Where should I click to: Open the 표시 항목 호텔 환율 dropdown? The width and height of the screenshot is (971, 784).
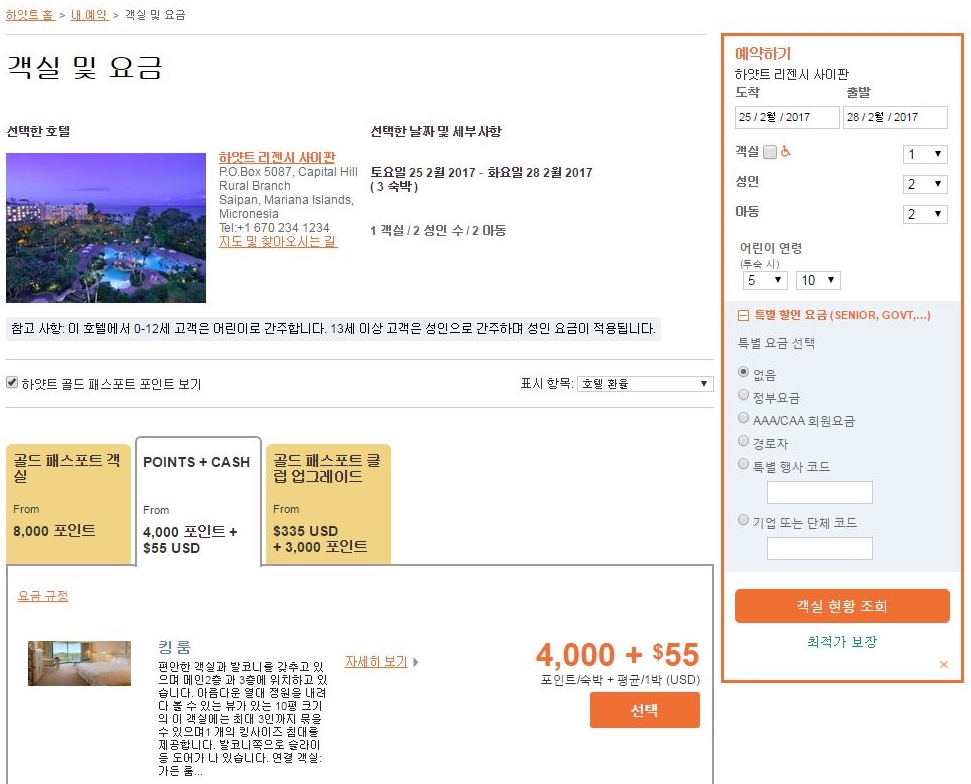click(x=645, y=384)
